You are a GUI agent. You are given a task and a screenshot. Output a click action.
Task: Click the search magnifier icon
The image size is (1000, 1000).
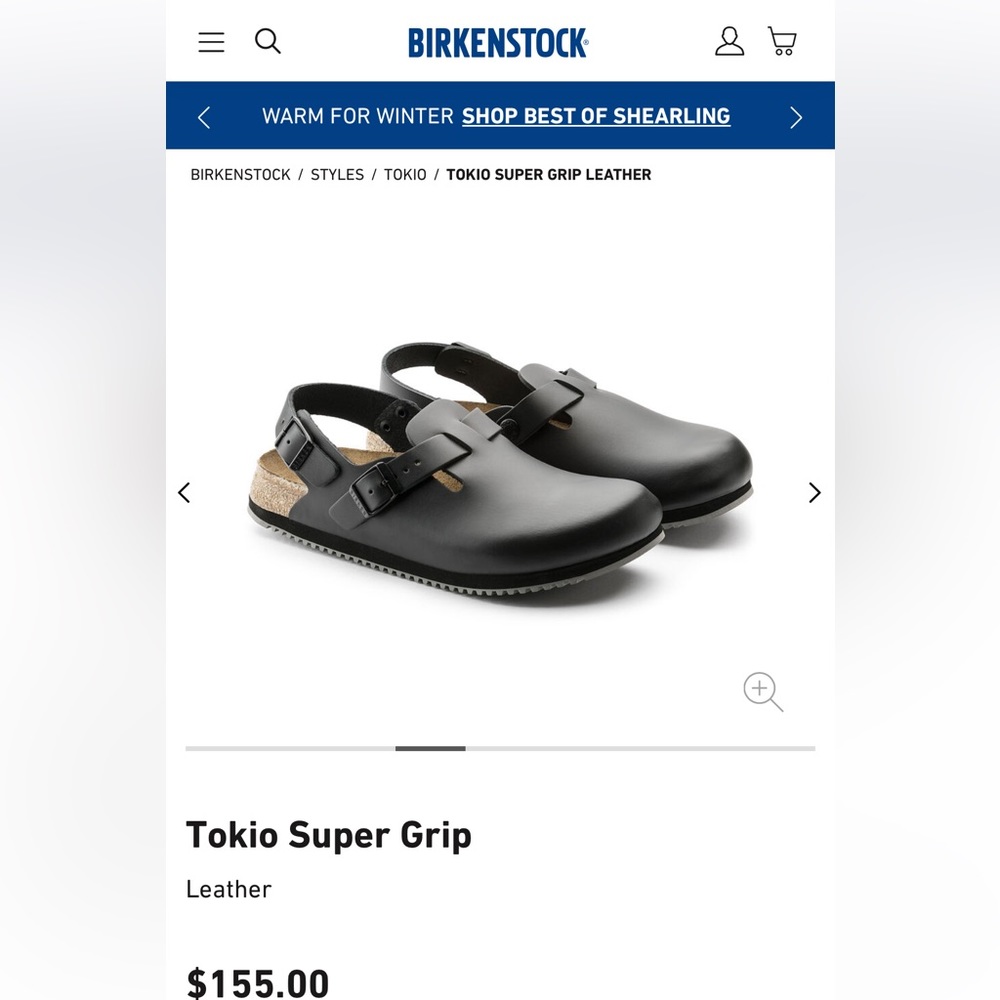[x=267, y=42]
